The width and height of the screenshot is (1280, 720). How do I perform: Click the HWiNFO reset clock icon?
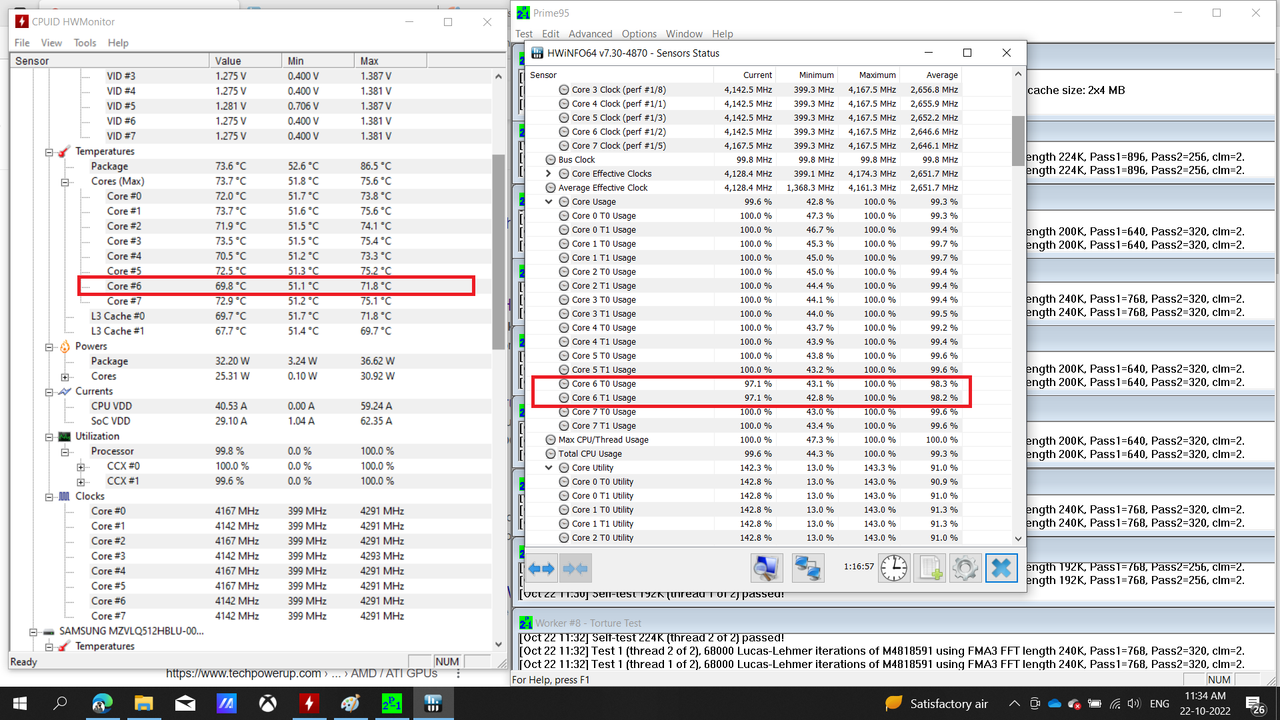[894, 568]
